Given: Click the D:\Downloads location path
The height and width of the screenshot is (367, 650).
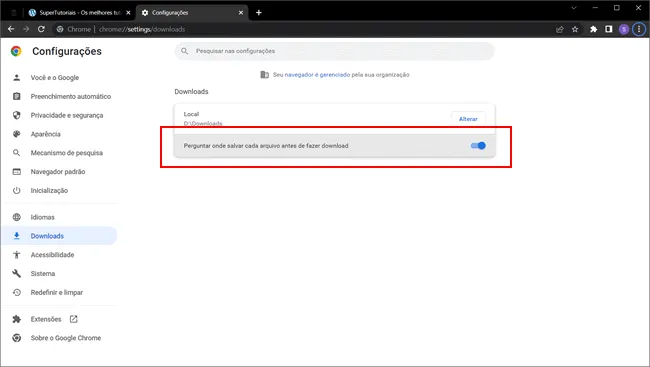Looking at the screenshot, I should coord(203,124).
